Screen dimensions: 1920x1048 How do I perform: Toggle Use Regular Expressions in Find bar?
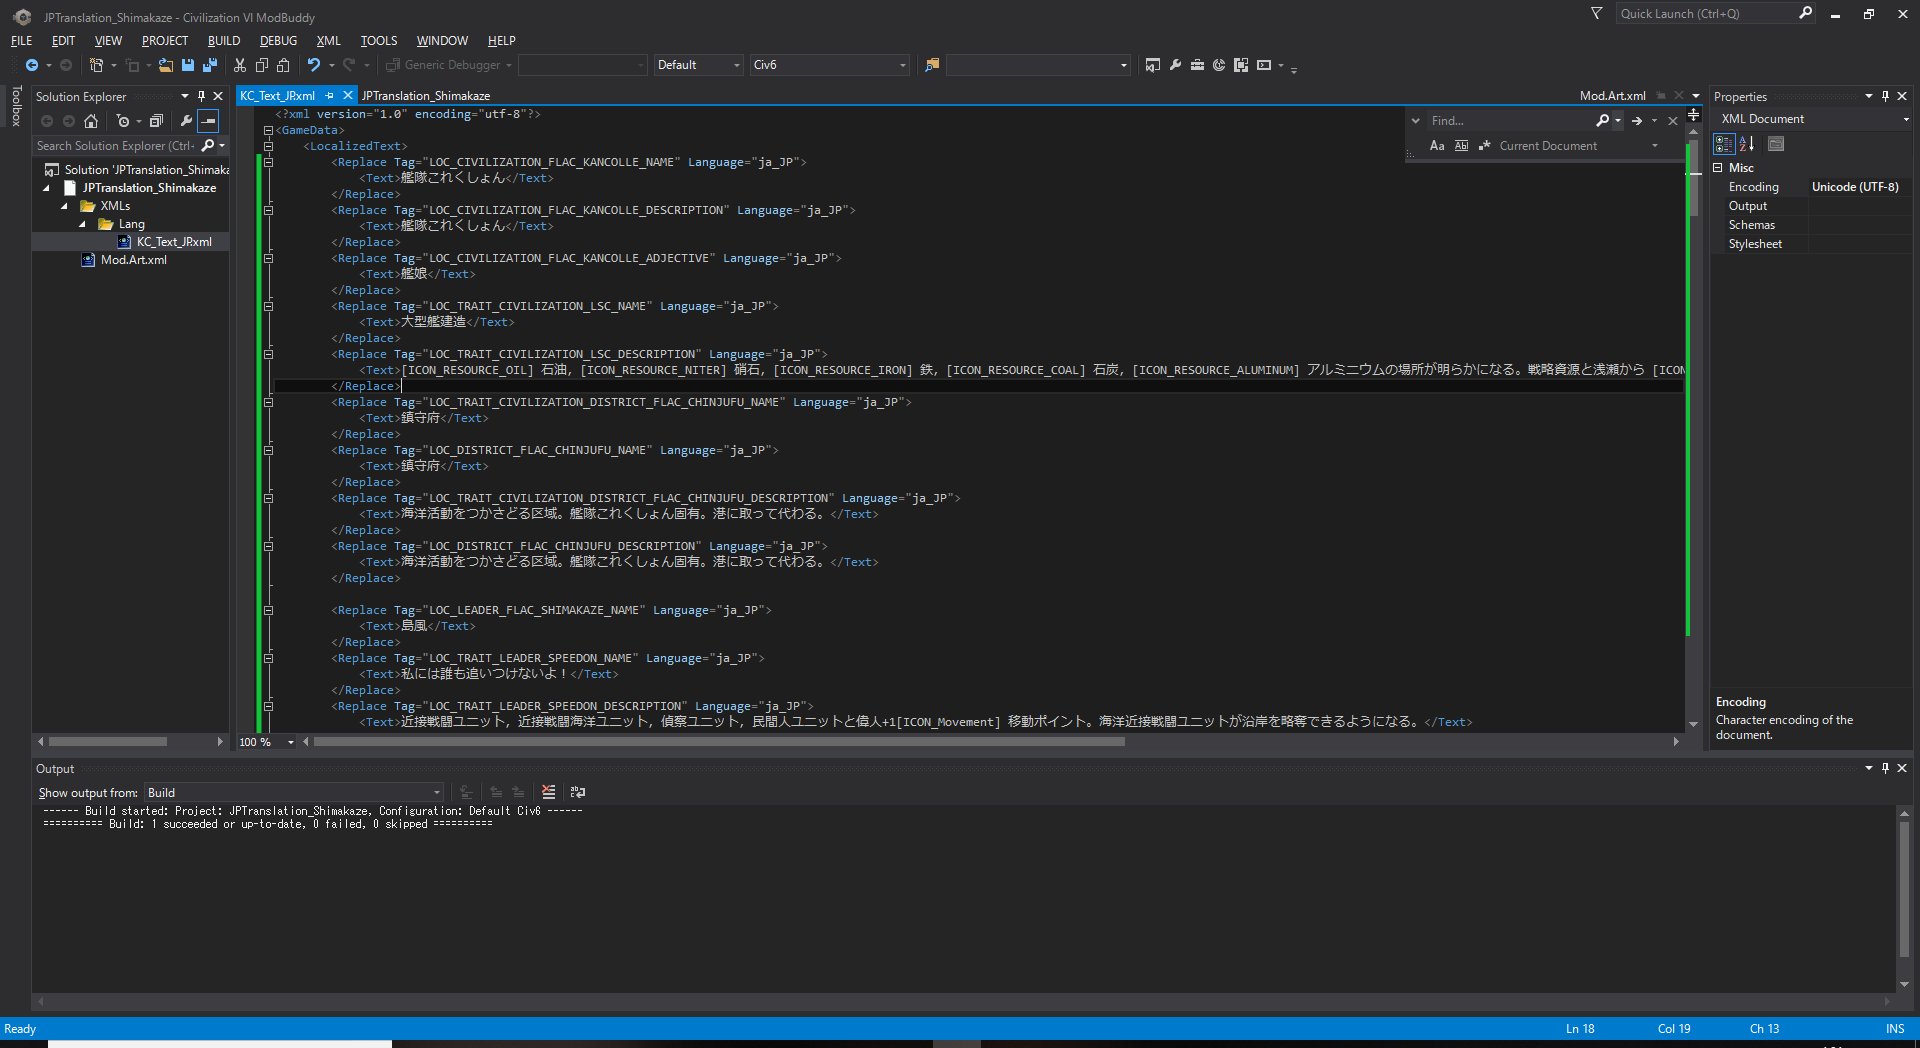pyautogui.click(x=1485, y=146)
